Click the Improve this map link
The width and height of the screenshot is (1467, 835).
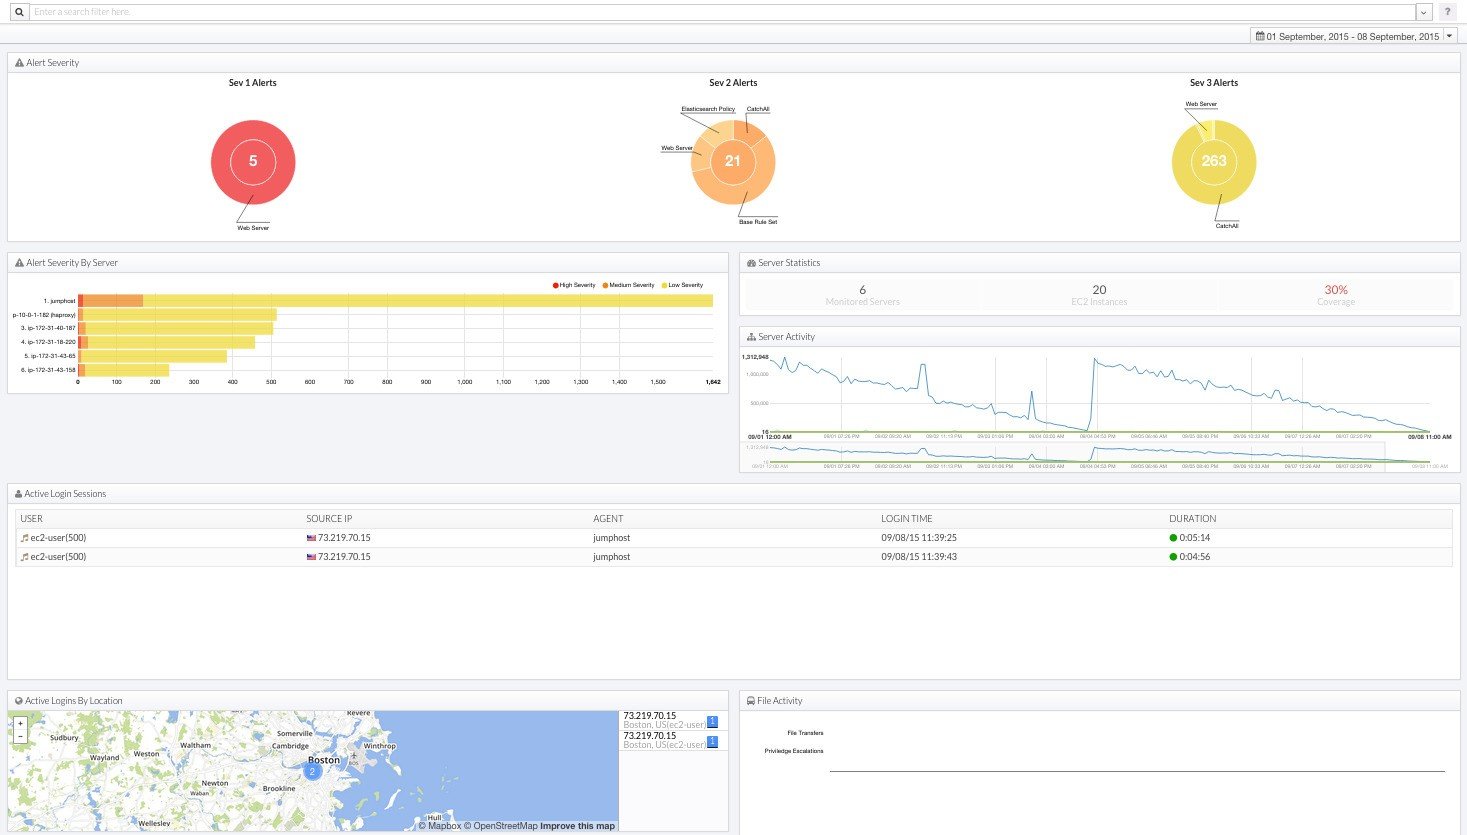578,826
